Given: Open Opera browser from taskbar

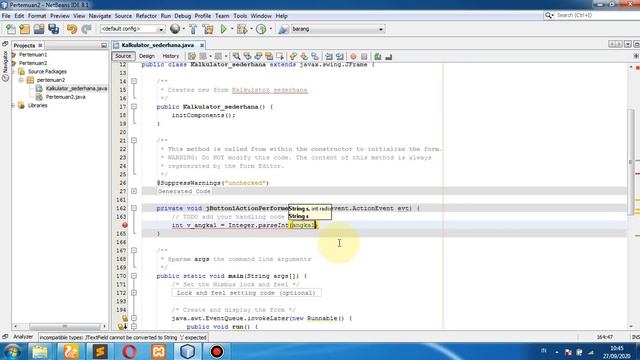Looking at the screenshot, I should coord(129,351).
